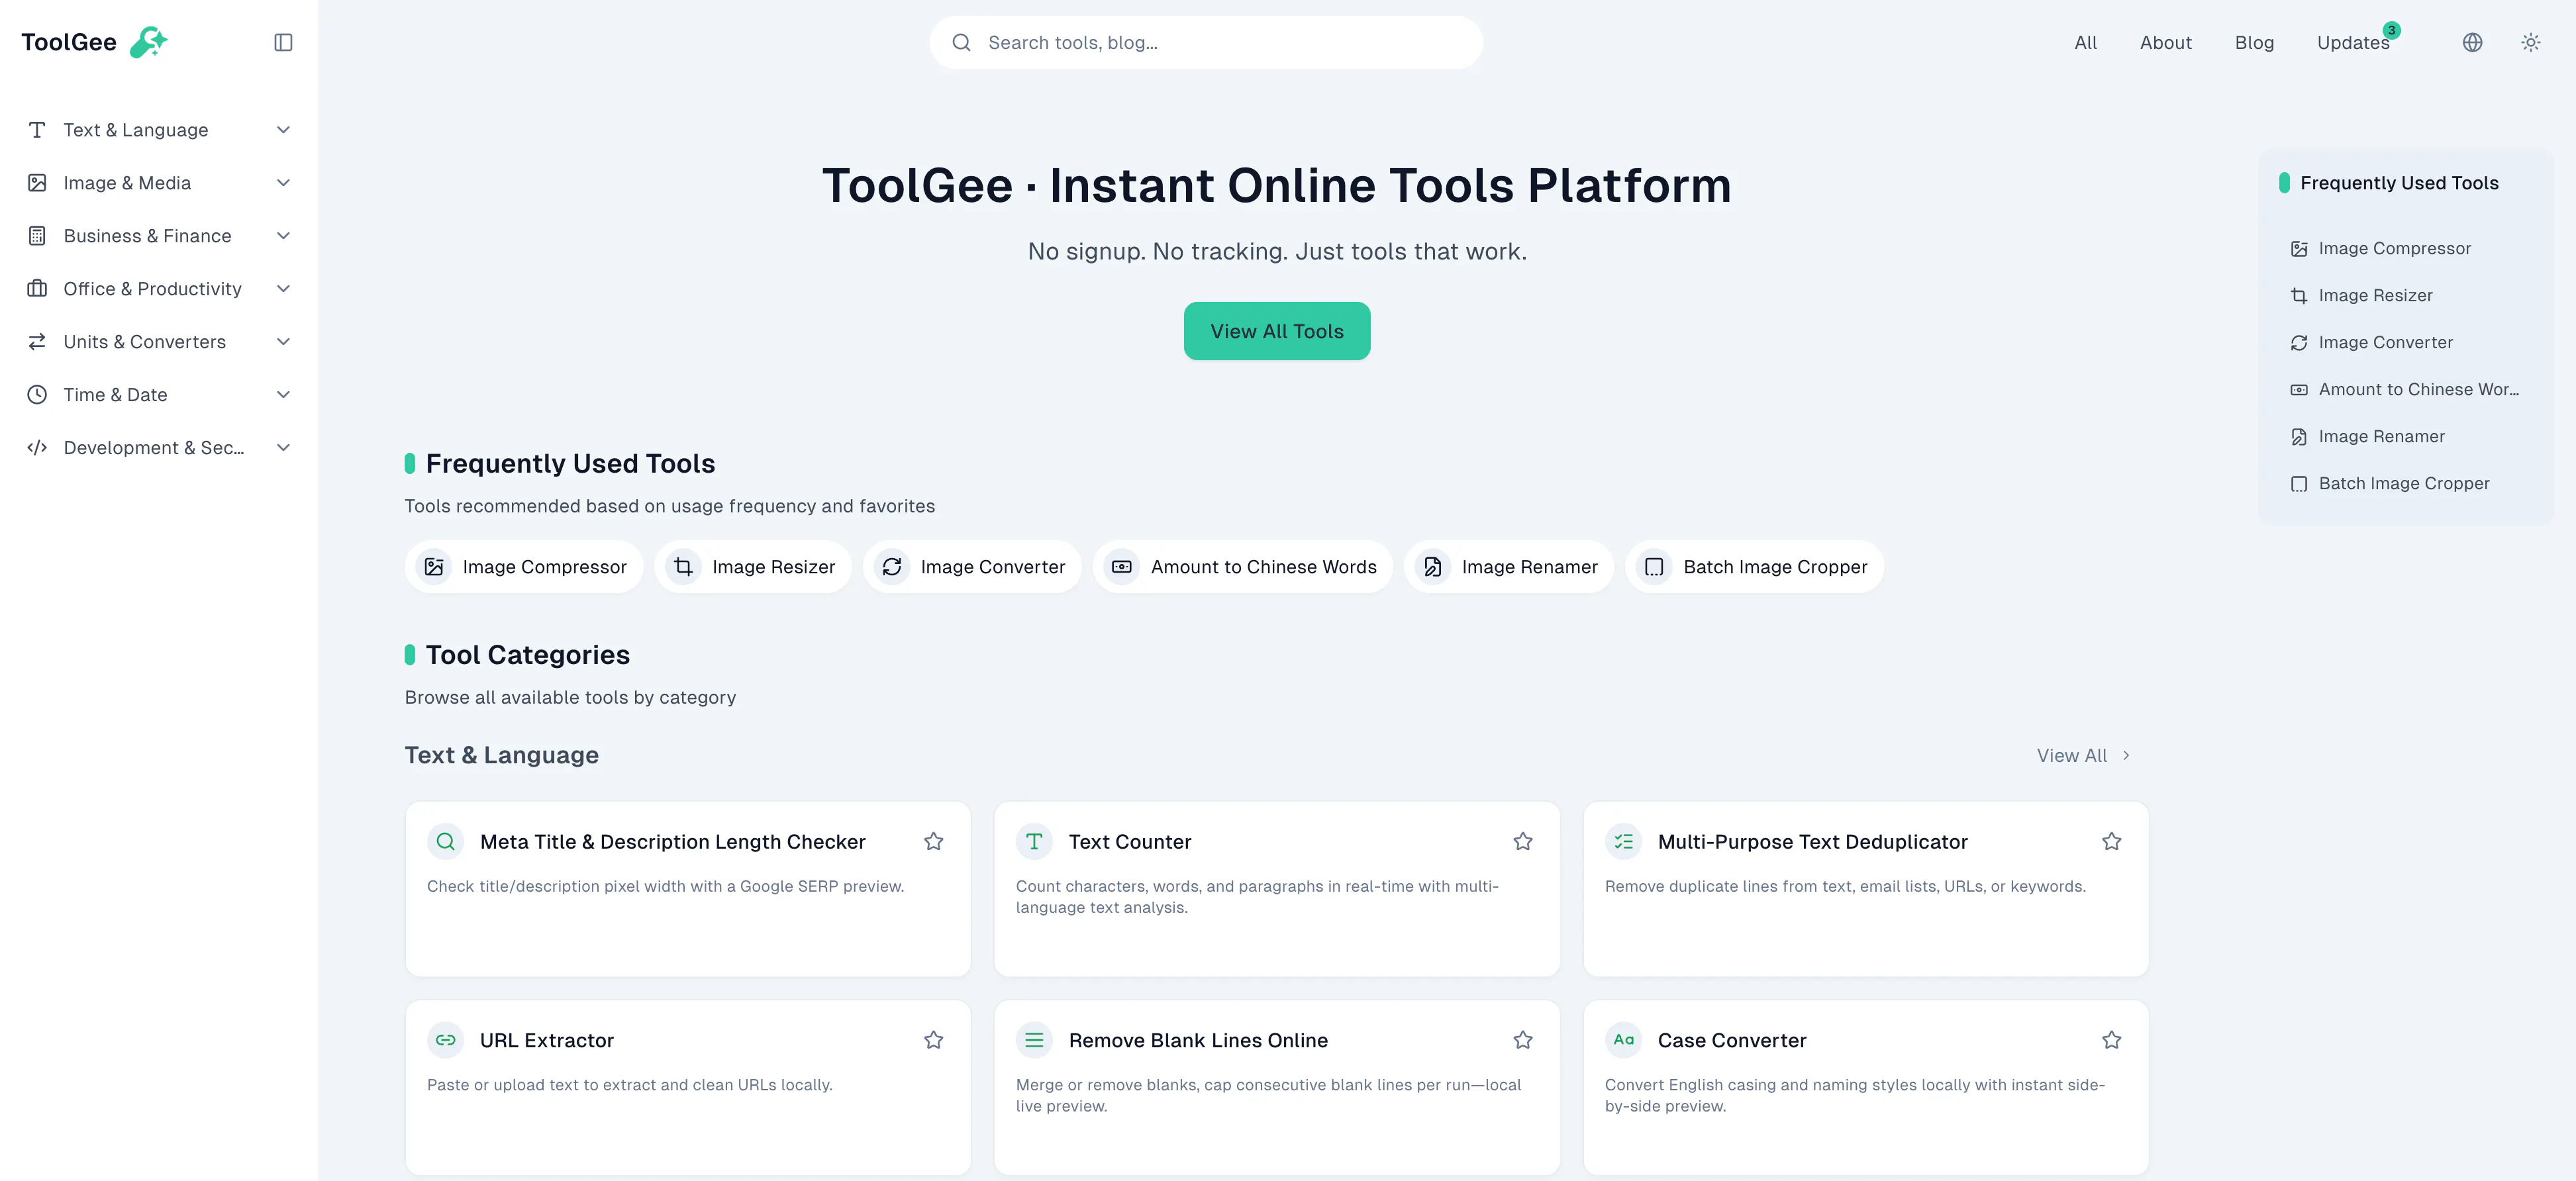Viewport: 2576px width, 1181px height.
Task: Click the Updates notification badge 3
Action: (x=2391, y=30)
